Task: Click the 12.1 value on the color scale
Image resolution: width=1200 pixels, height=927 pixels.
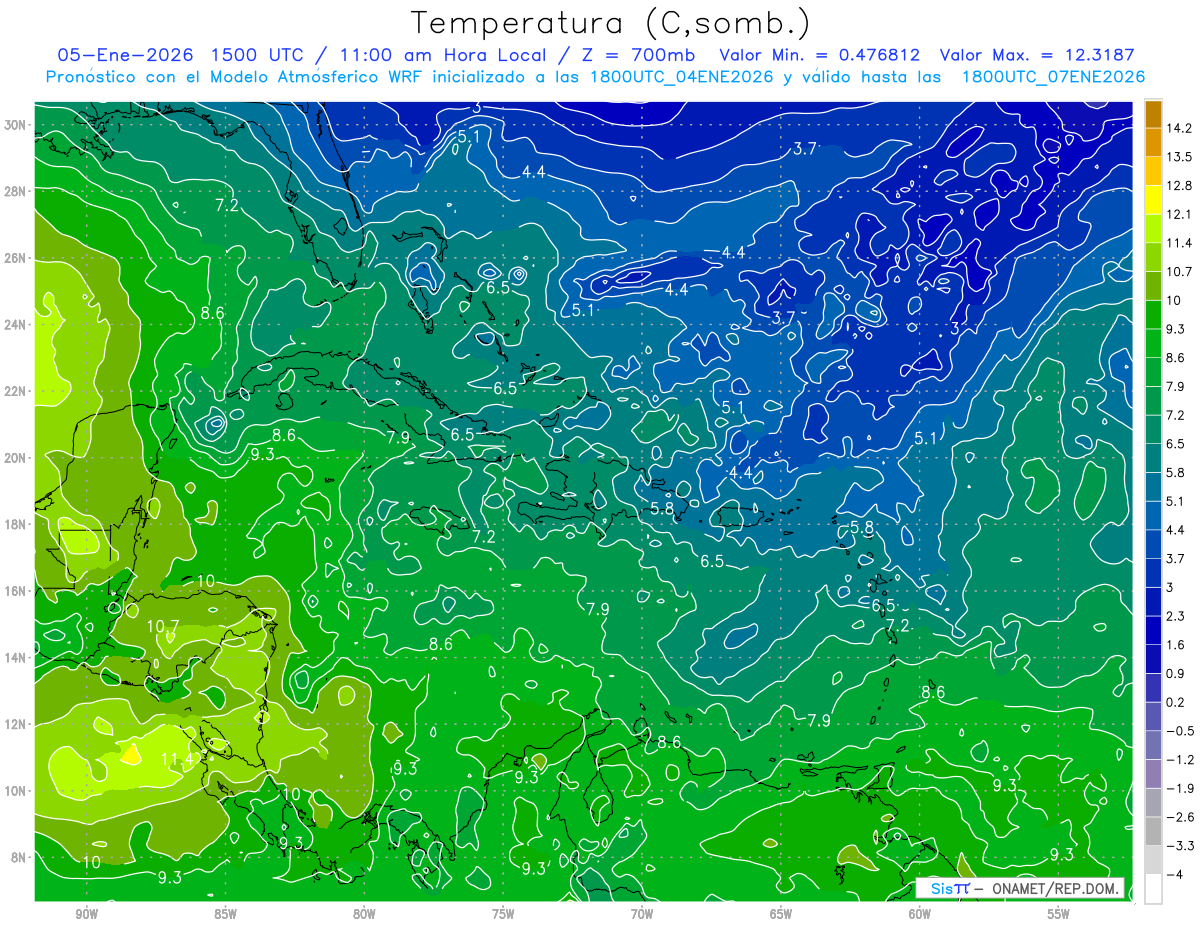Action: 1181,214
